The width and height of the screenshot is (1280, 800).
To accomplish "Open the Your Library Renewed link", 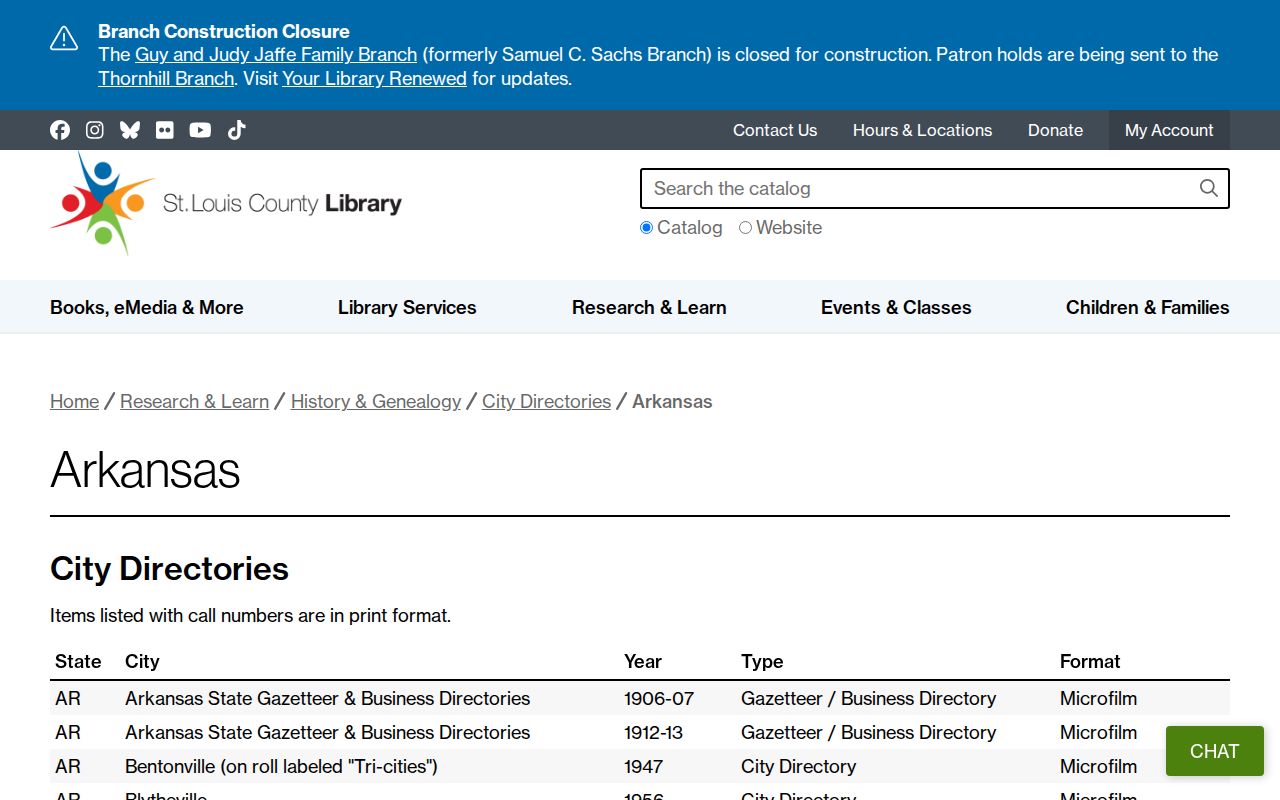I will pos(374,78).
